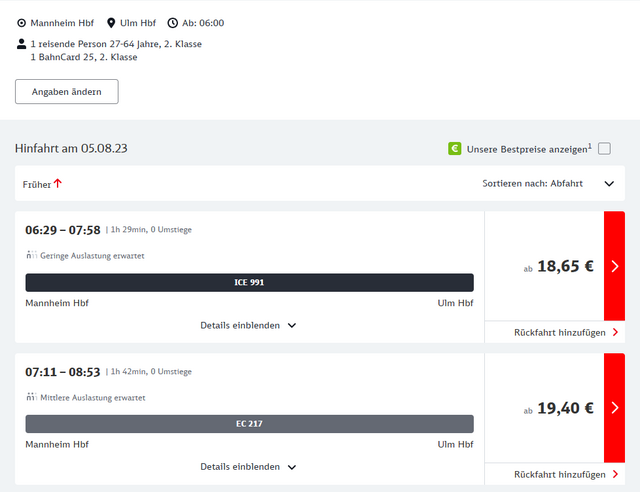Click occupancy icon for Geringe Auslastung

(x=31, y=255)
